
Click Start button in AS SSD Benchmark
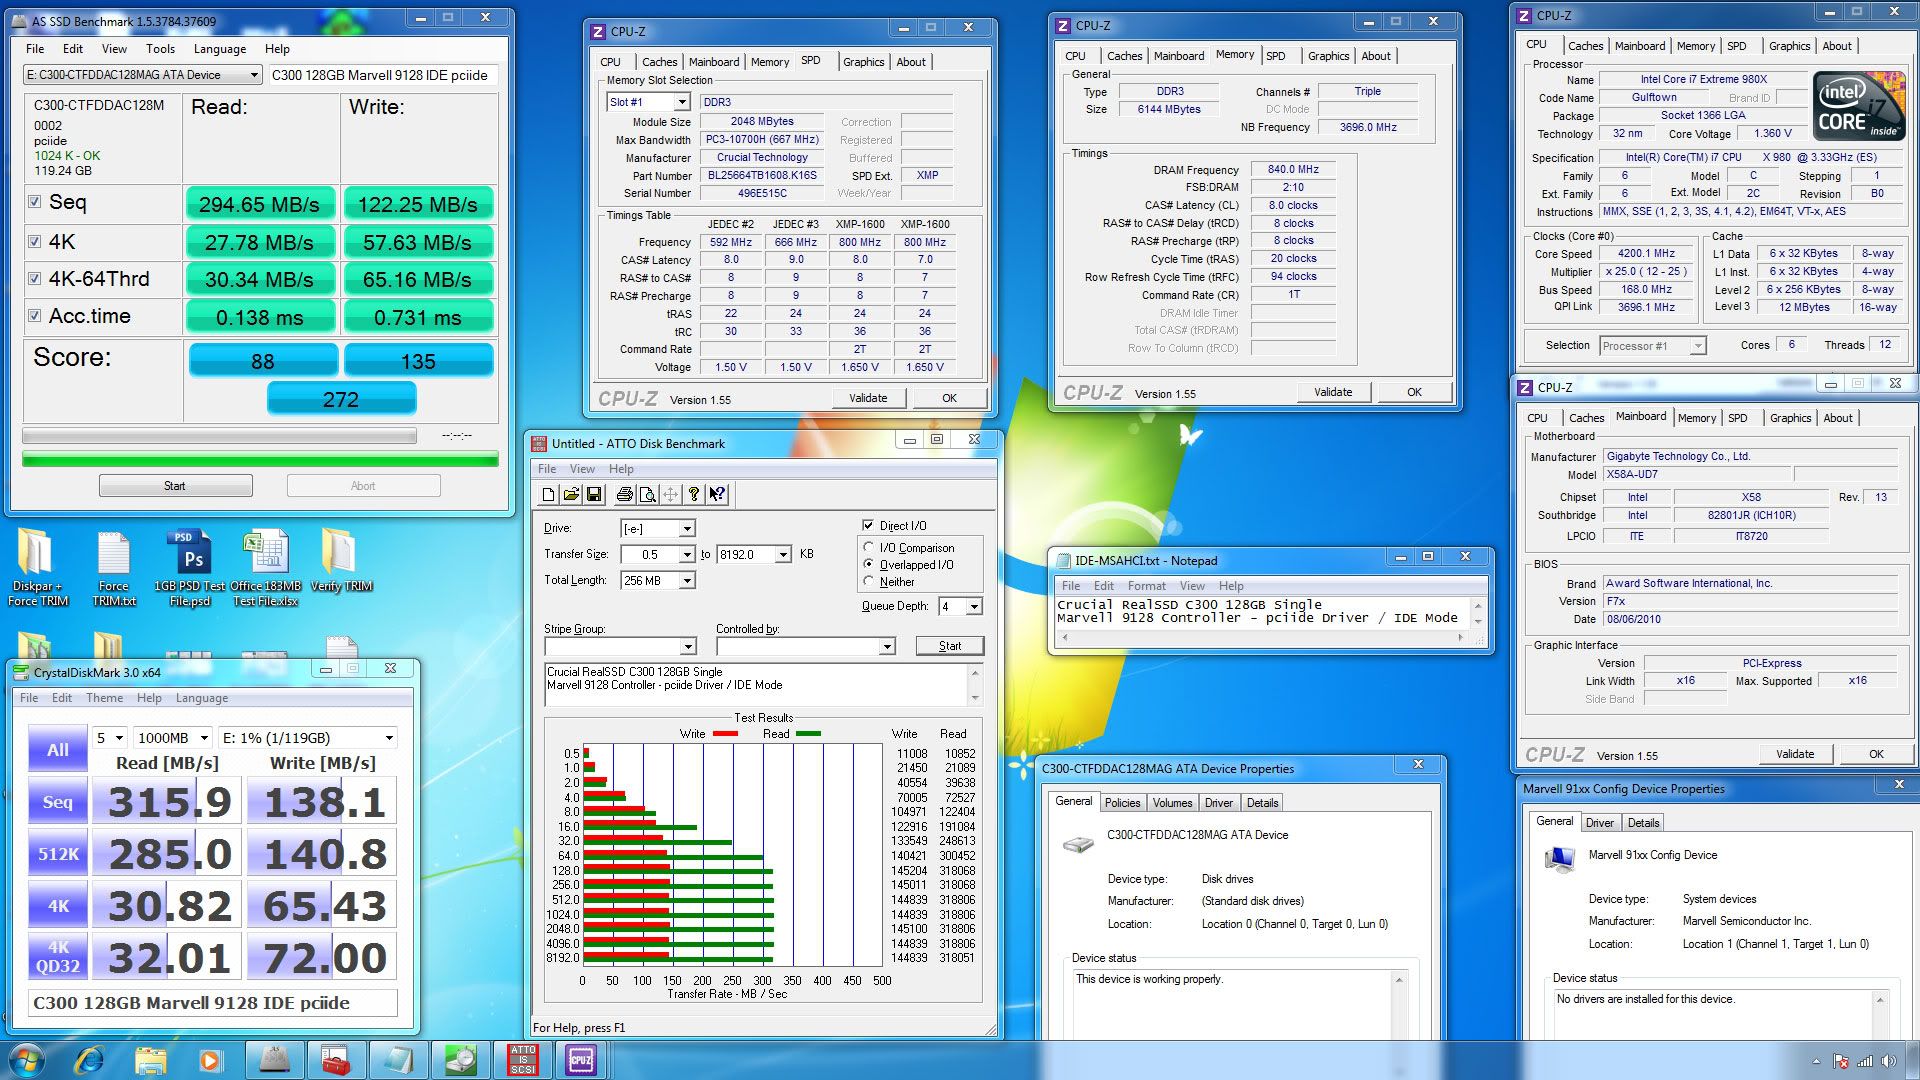[x=175, y=486]
